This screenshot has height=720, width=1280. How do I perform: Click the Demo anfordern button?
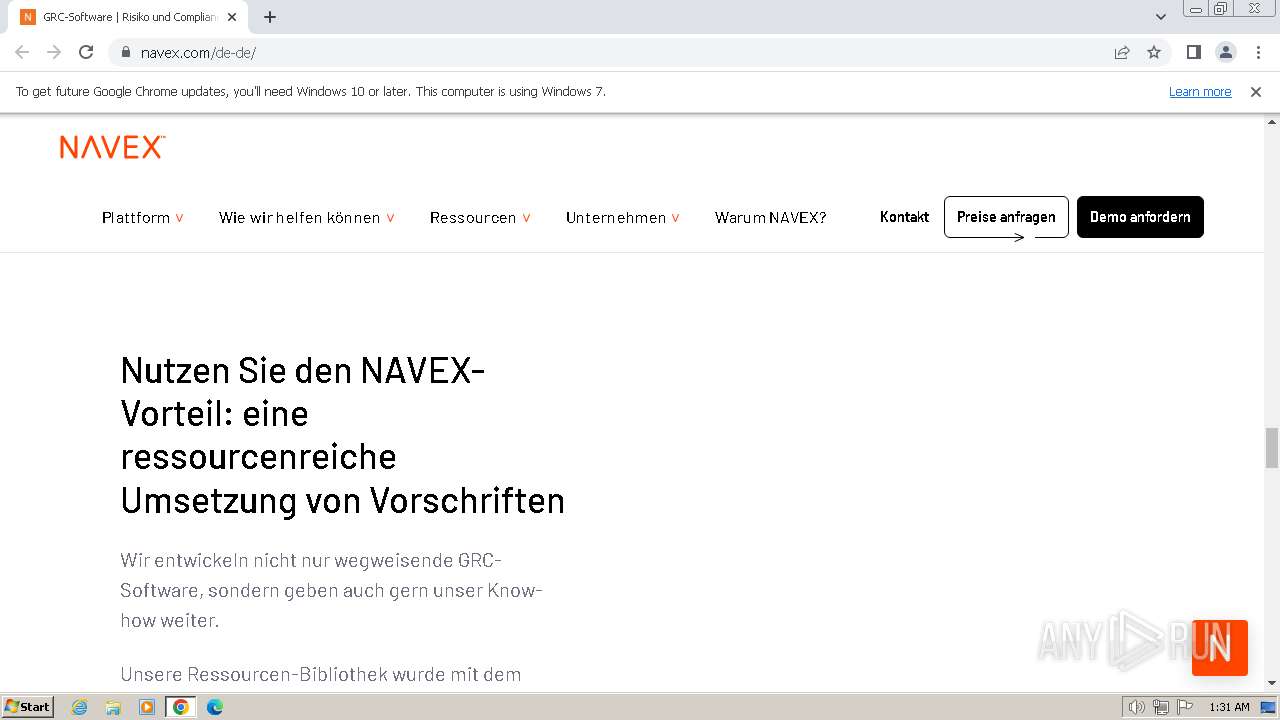tap(1140, 217)
